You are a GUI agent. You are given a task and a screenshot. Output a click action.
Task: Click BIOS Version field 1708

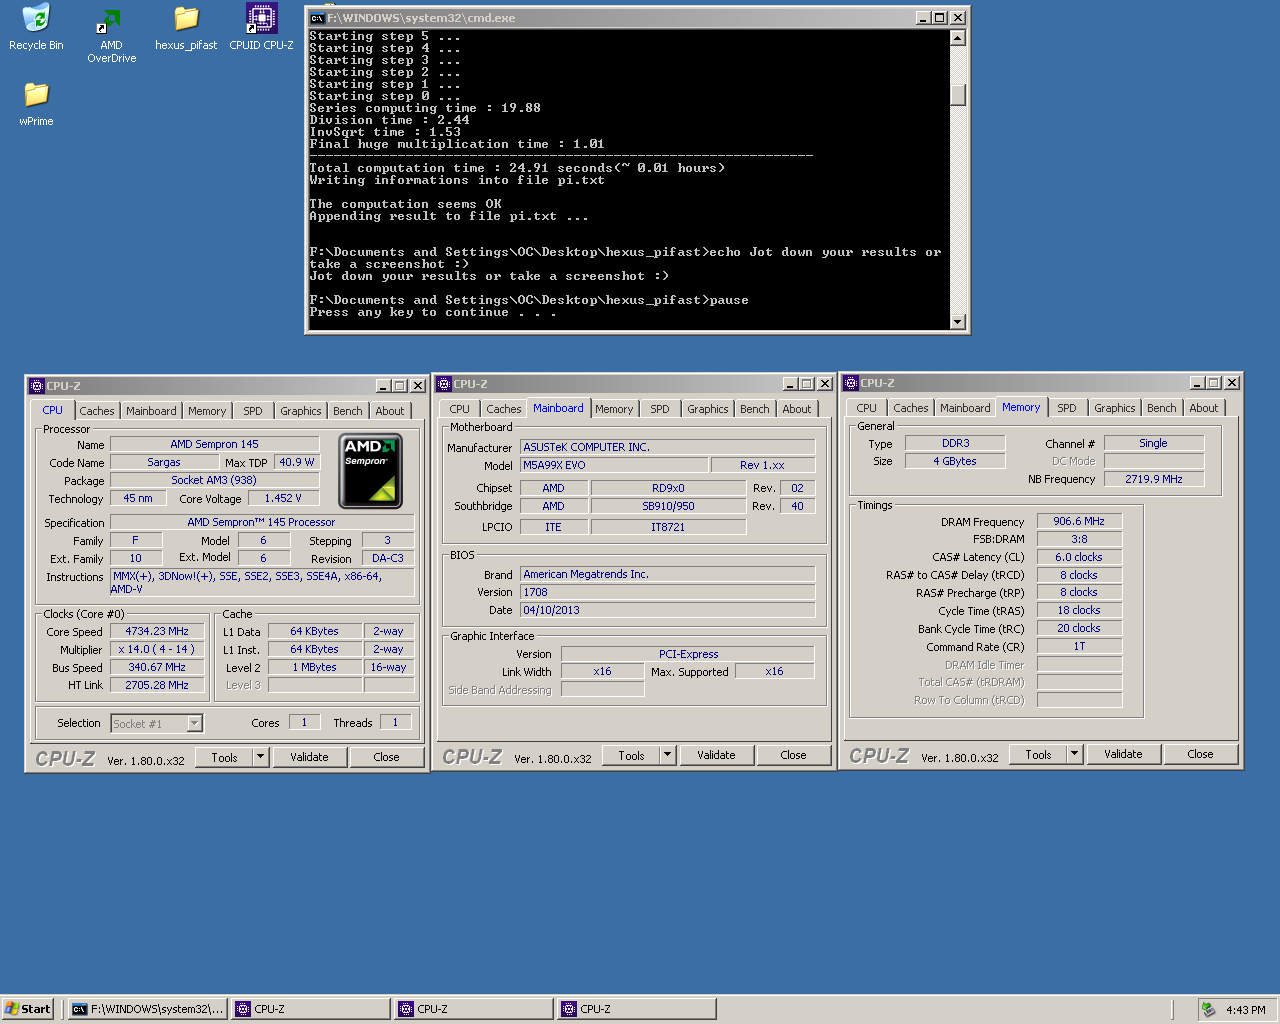(x=667, y=592)
